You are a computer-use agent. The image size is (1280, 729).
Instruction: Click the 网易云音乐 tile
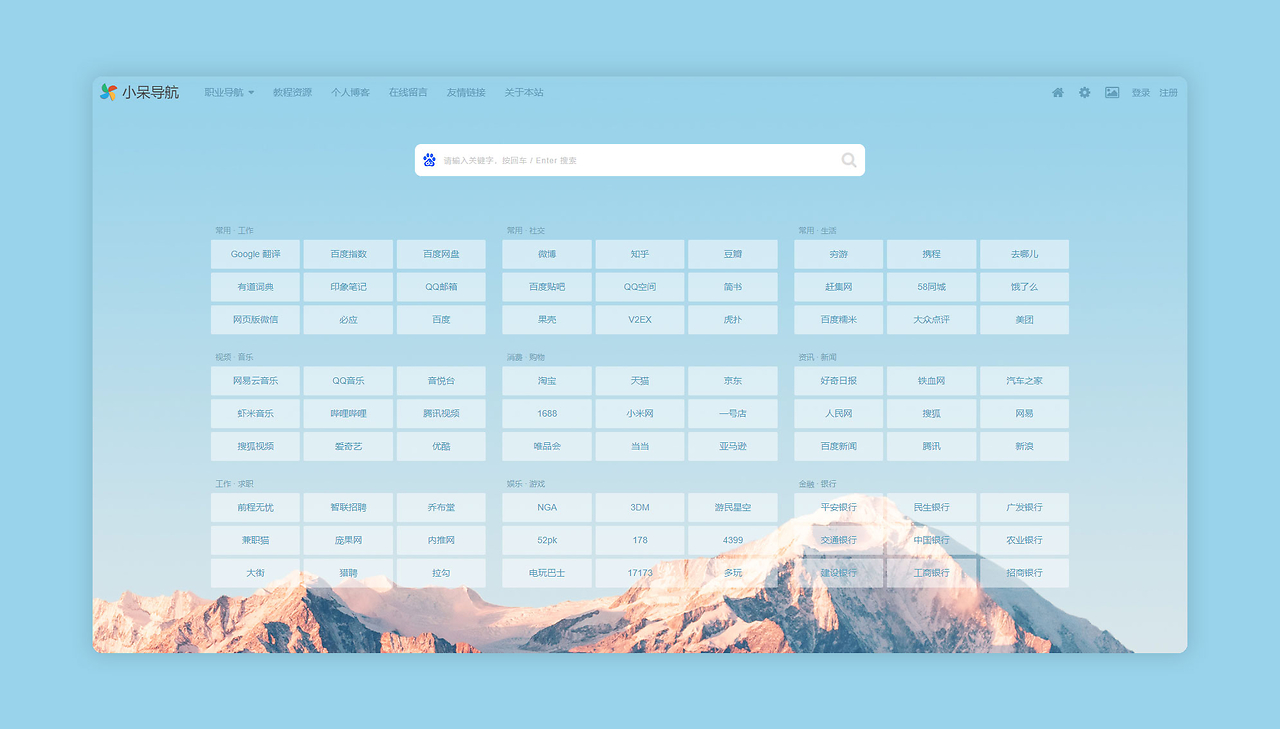pyautogui.click(x=255, y=381)
